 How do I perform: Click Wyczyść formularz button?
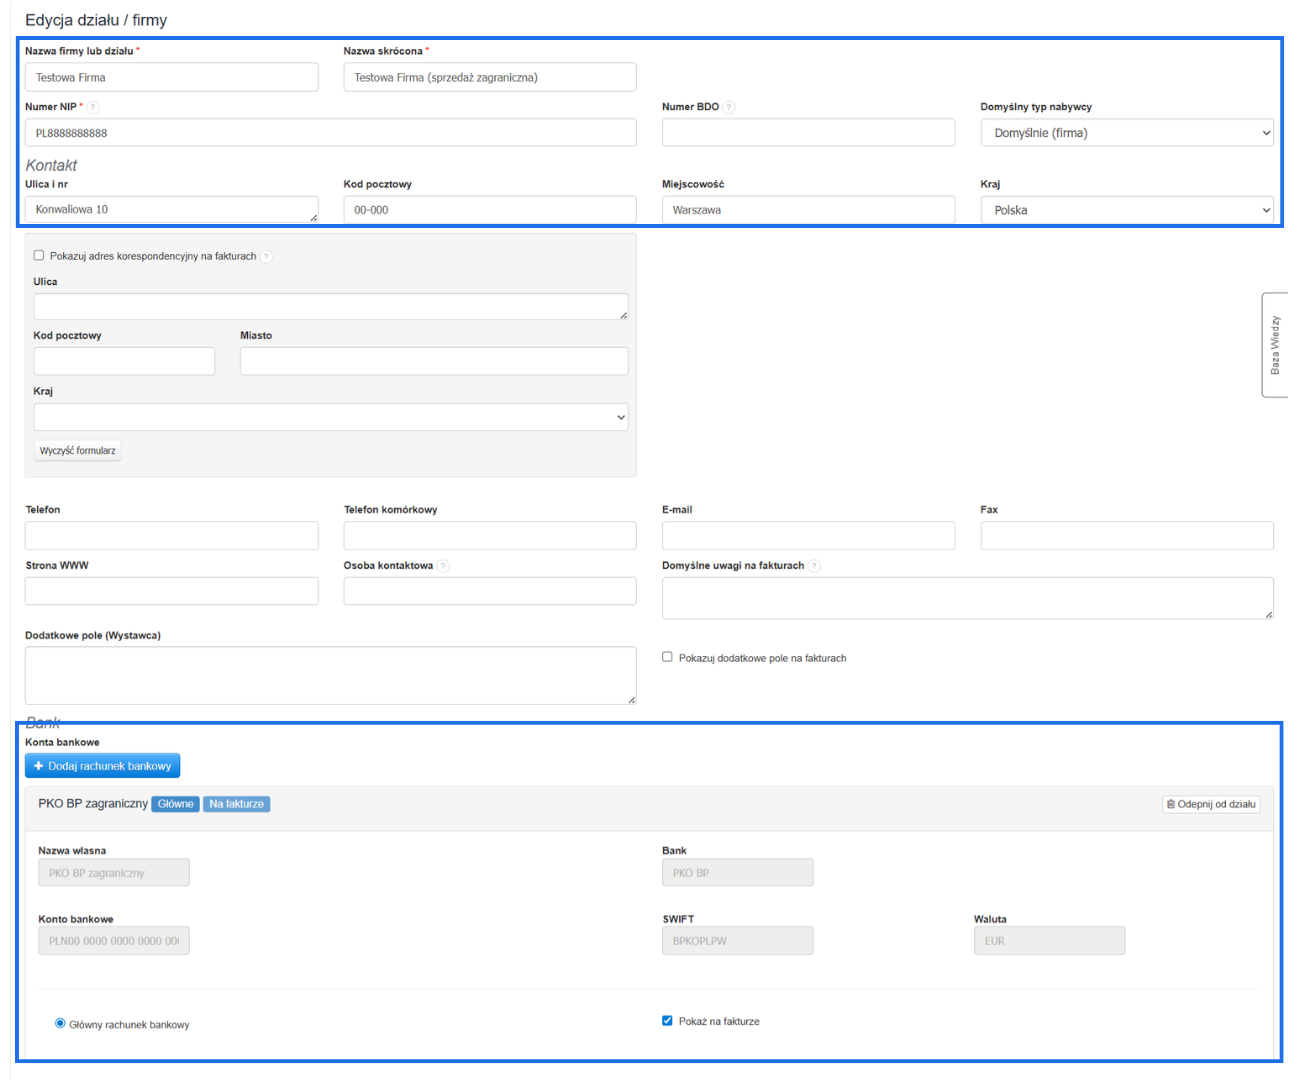click(78, 451)
